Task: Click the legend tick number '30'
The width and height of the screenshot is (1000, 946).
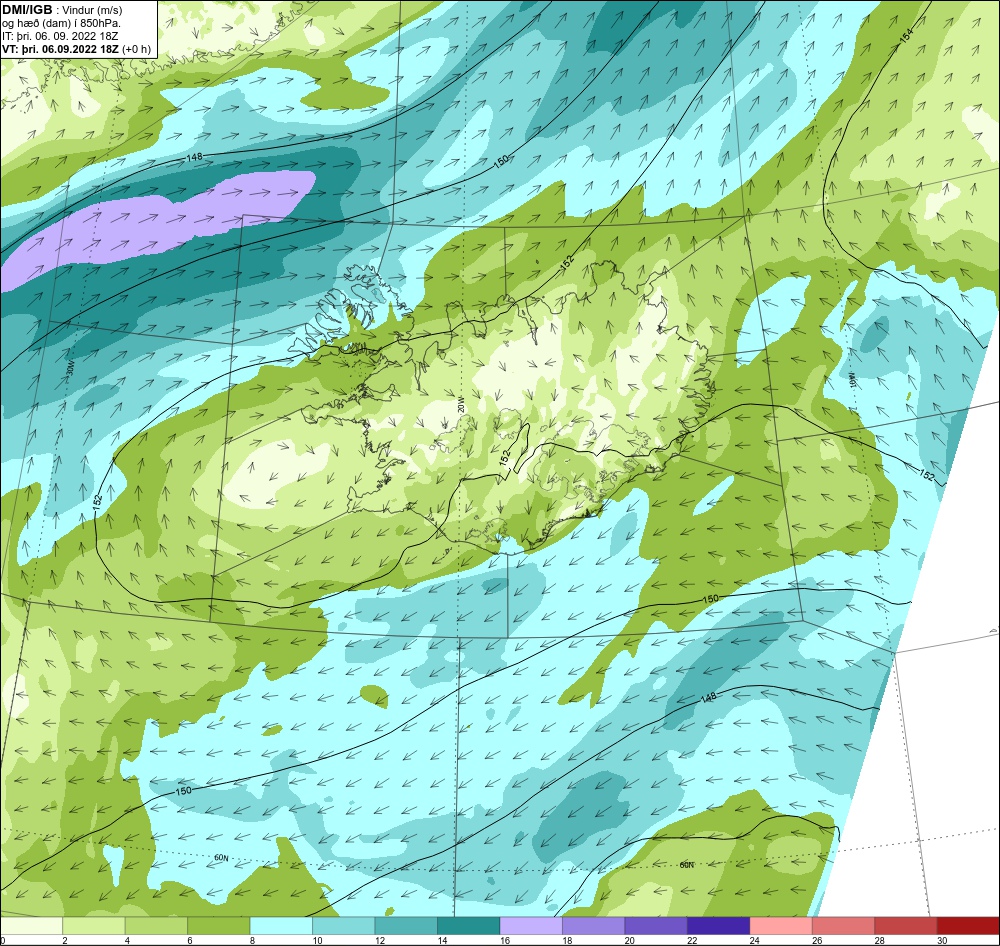Action: pos(942,940)
